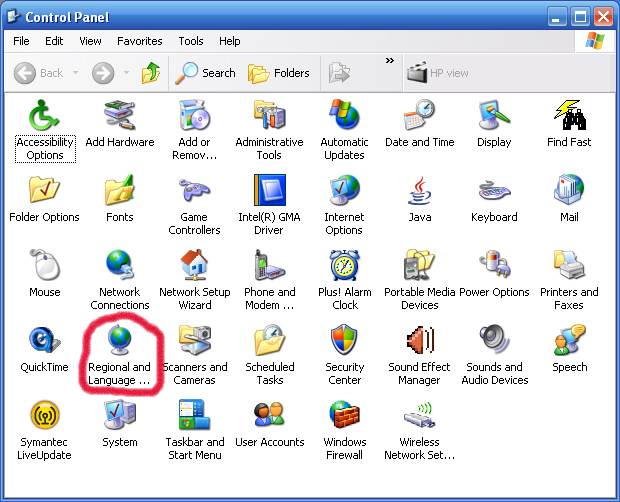Screen dimensions: 620x502
Task: Select the Keyboard icon
Action: (494, 190)
